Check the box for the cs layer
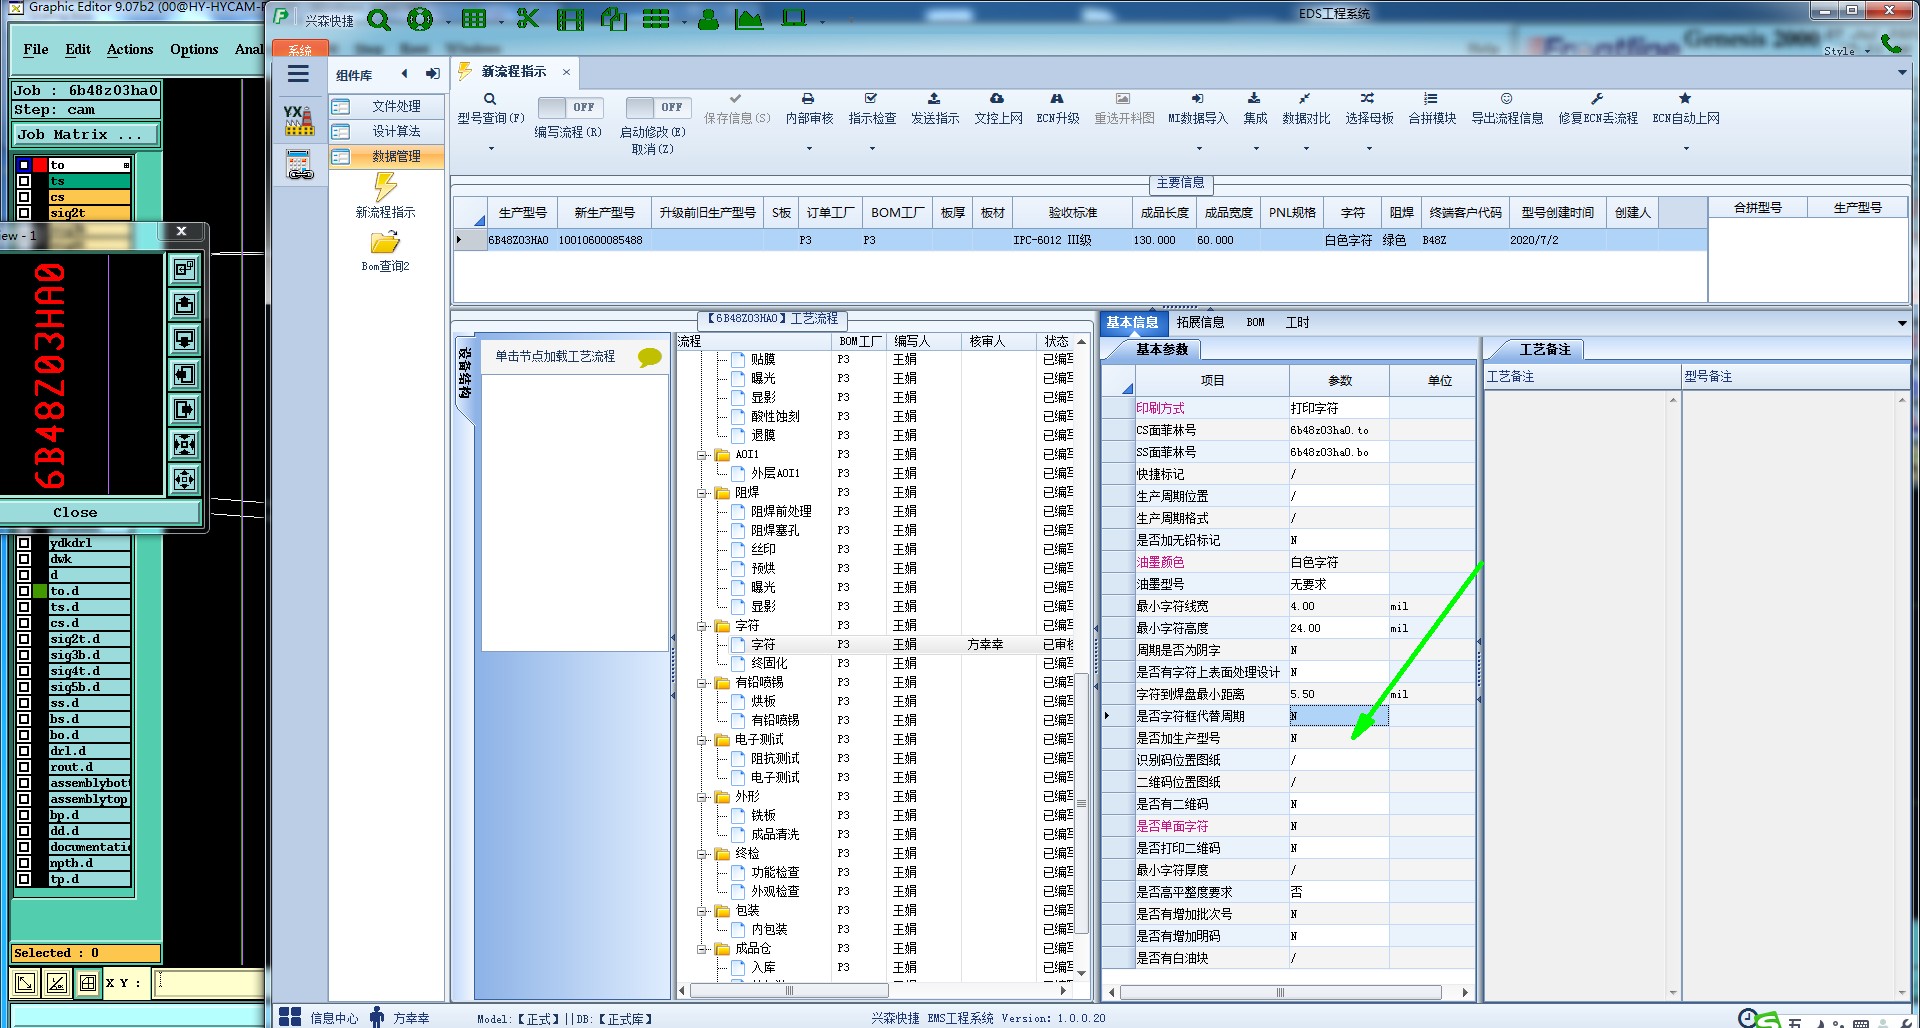The image size is (1920, 1028). [24, 197]
